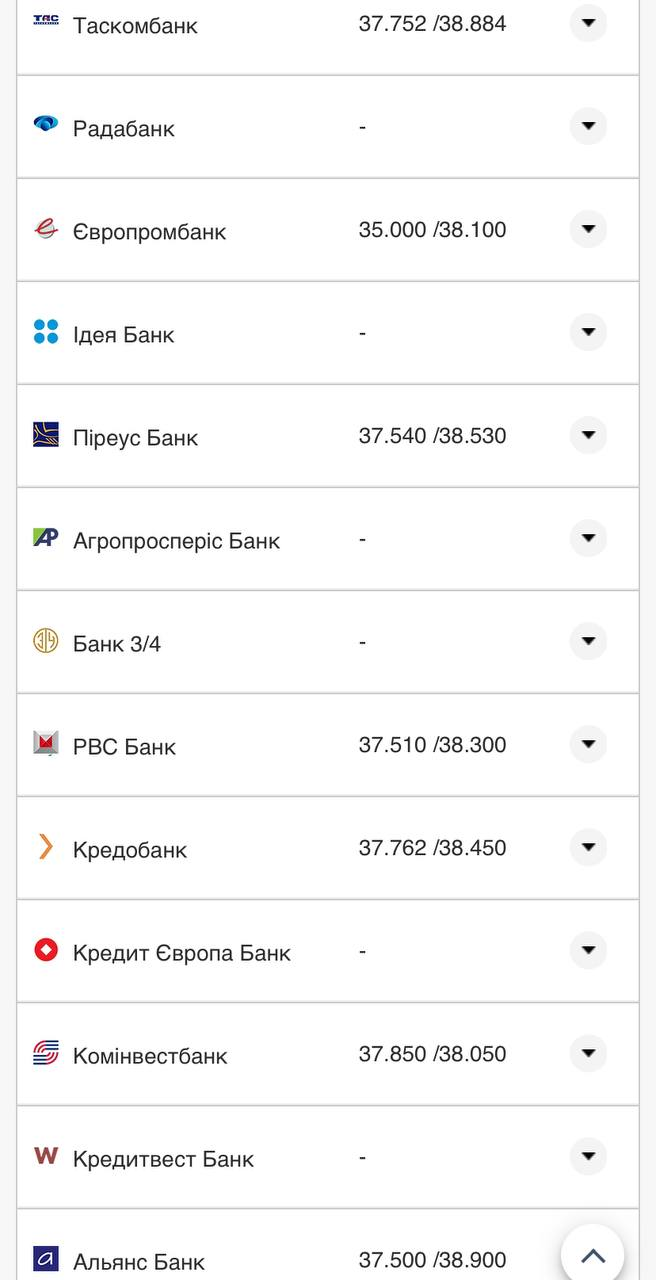656x1280 pixels.
Task: Click the РВС Банк rate 37.510 /38.300
Action: 432,745
